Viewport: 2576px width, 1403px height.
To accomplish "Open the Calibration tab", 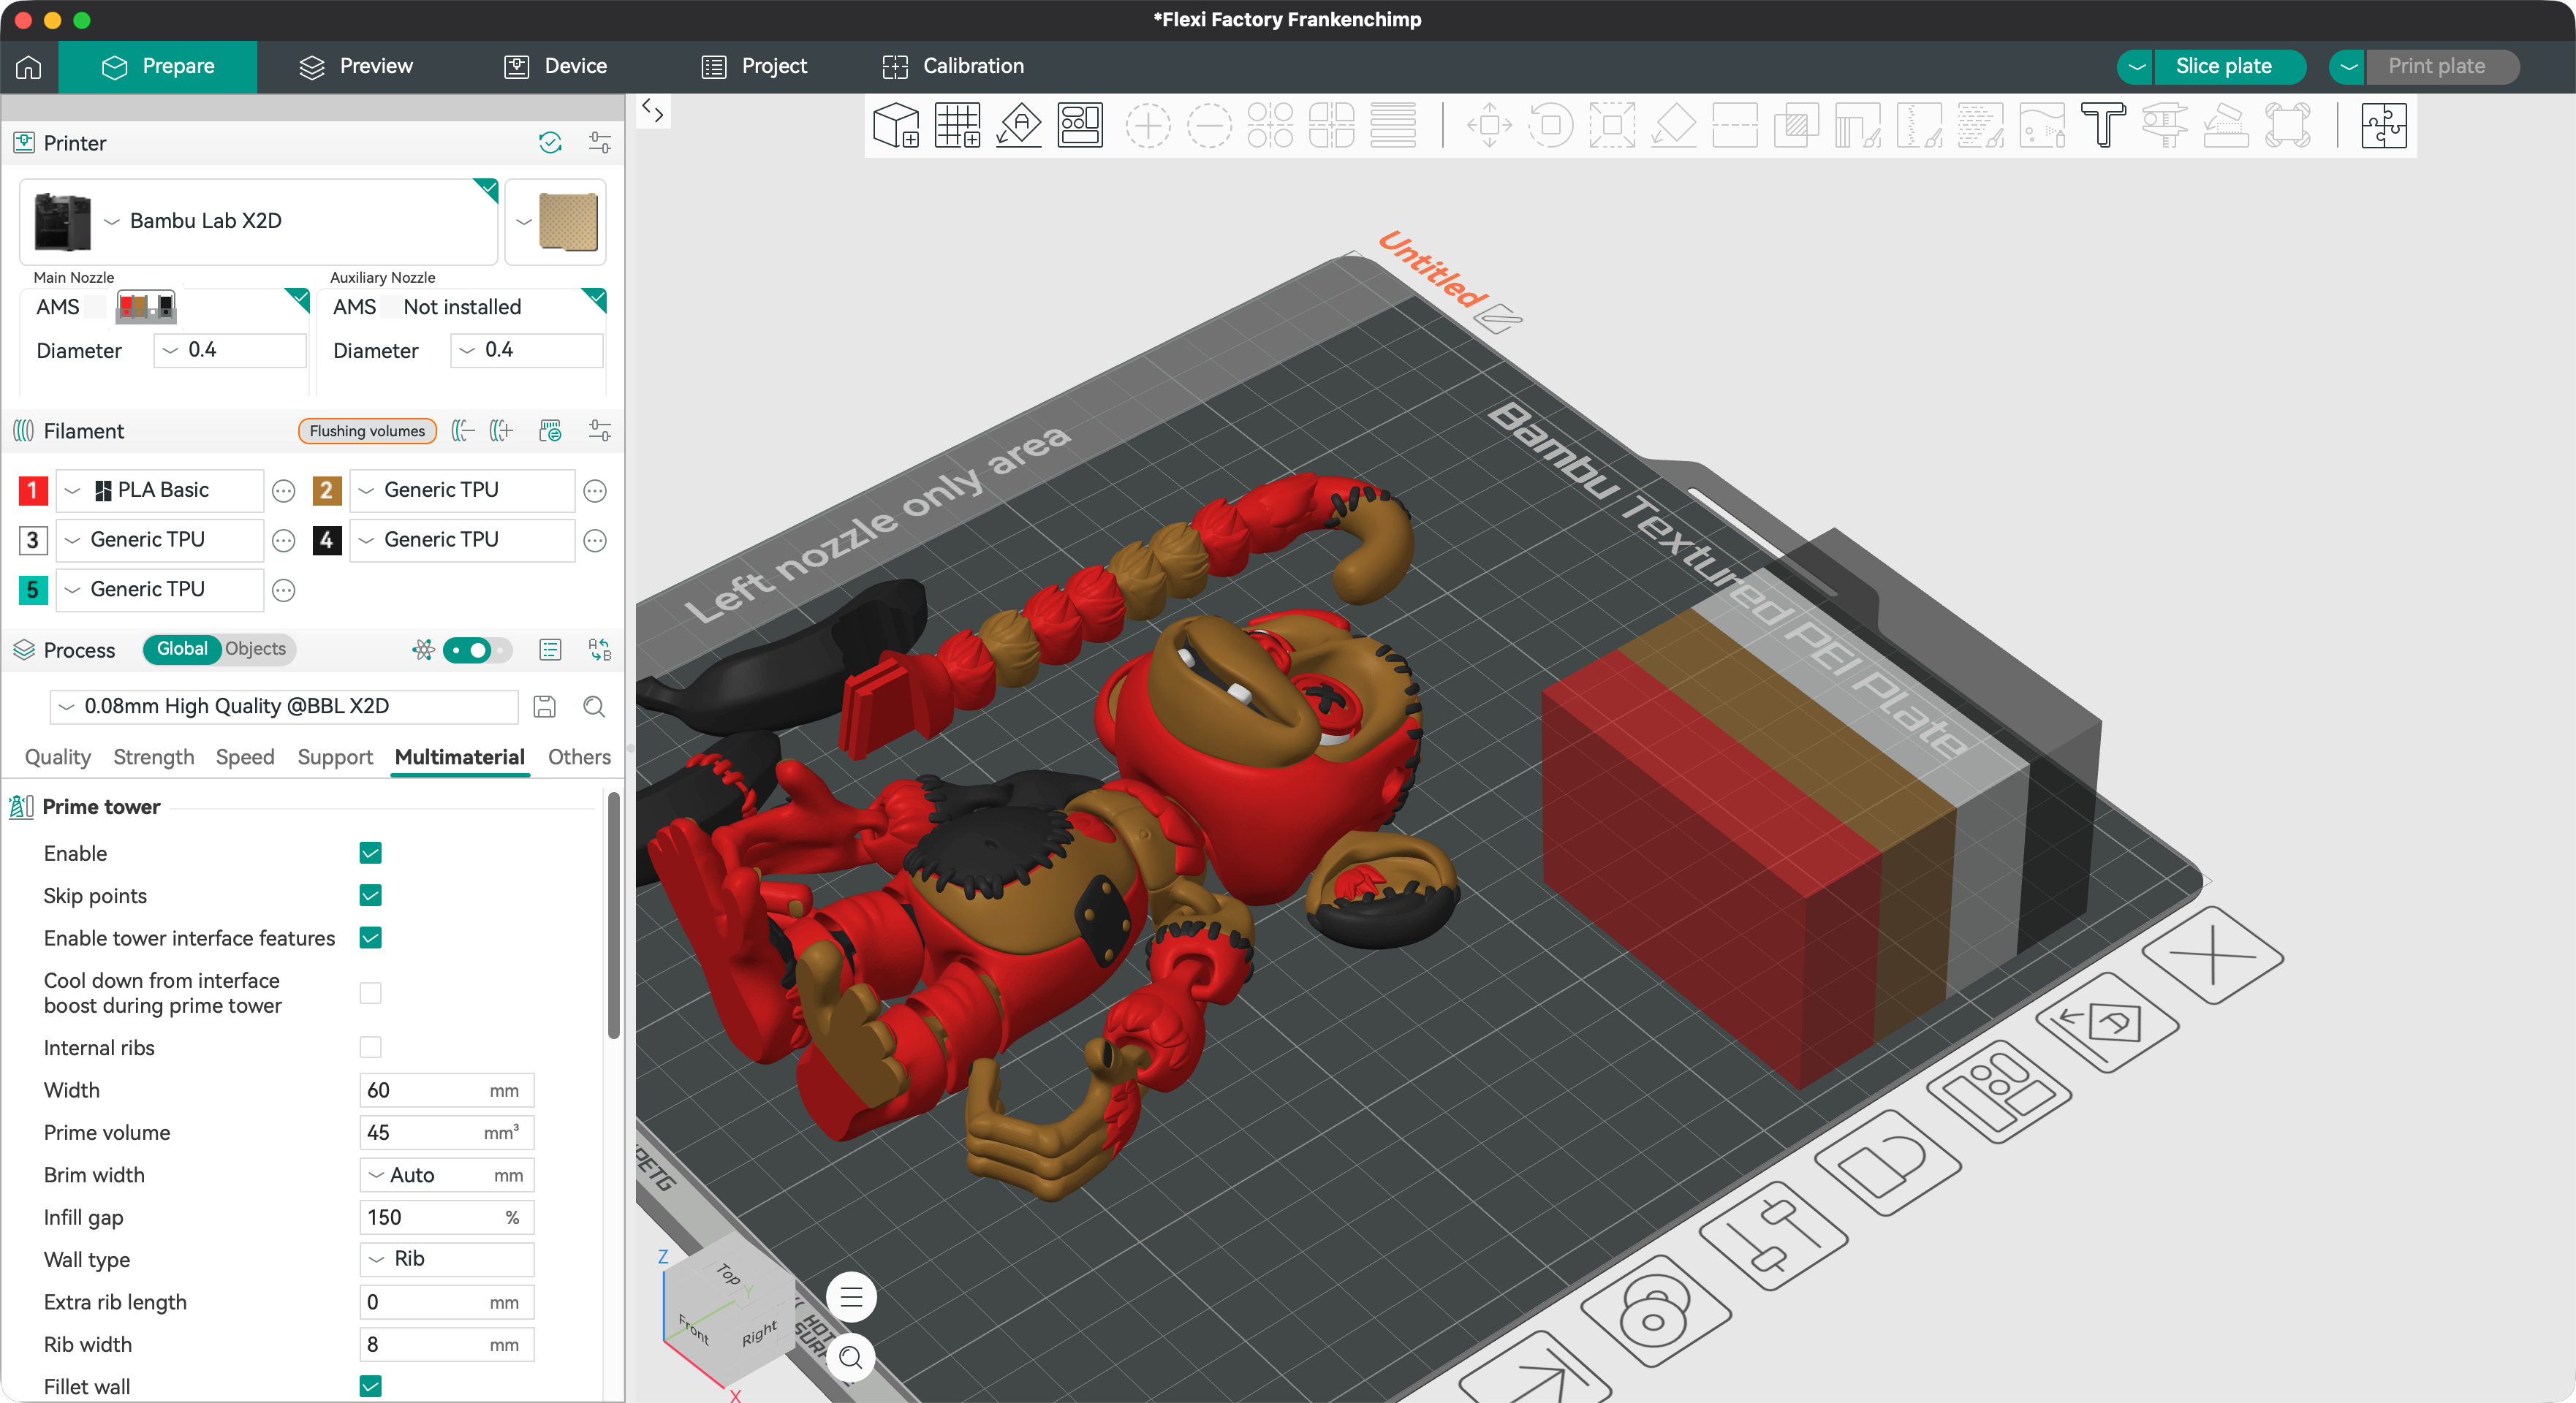I will pyautogui.click(x=953, y=67).
